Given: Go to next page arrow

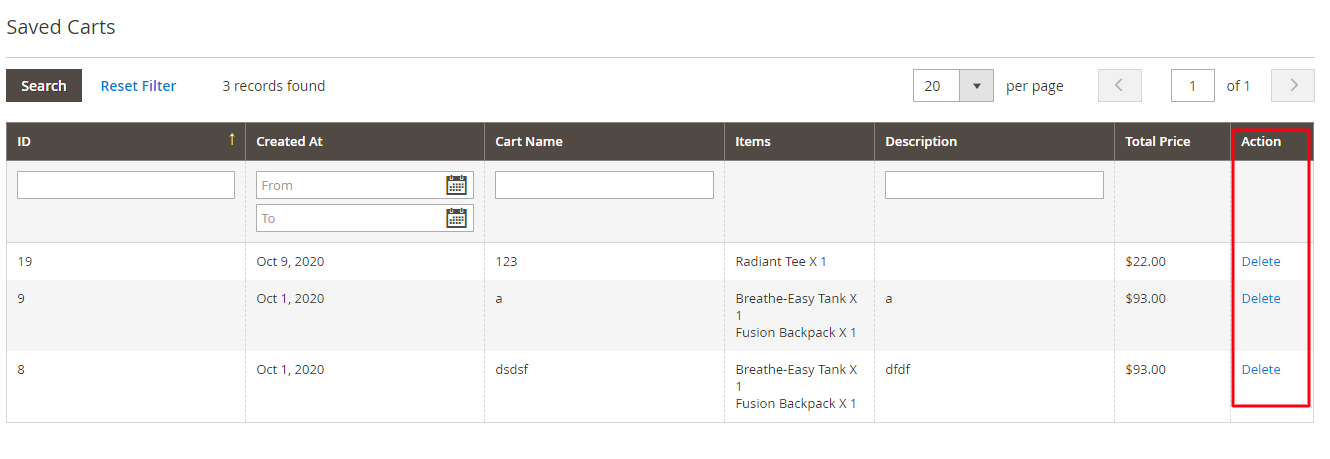Looking at the screenshot, I should [x=1293, y=86].
